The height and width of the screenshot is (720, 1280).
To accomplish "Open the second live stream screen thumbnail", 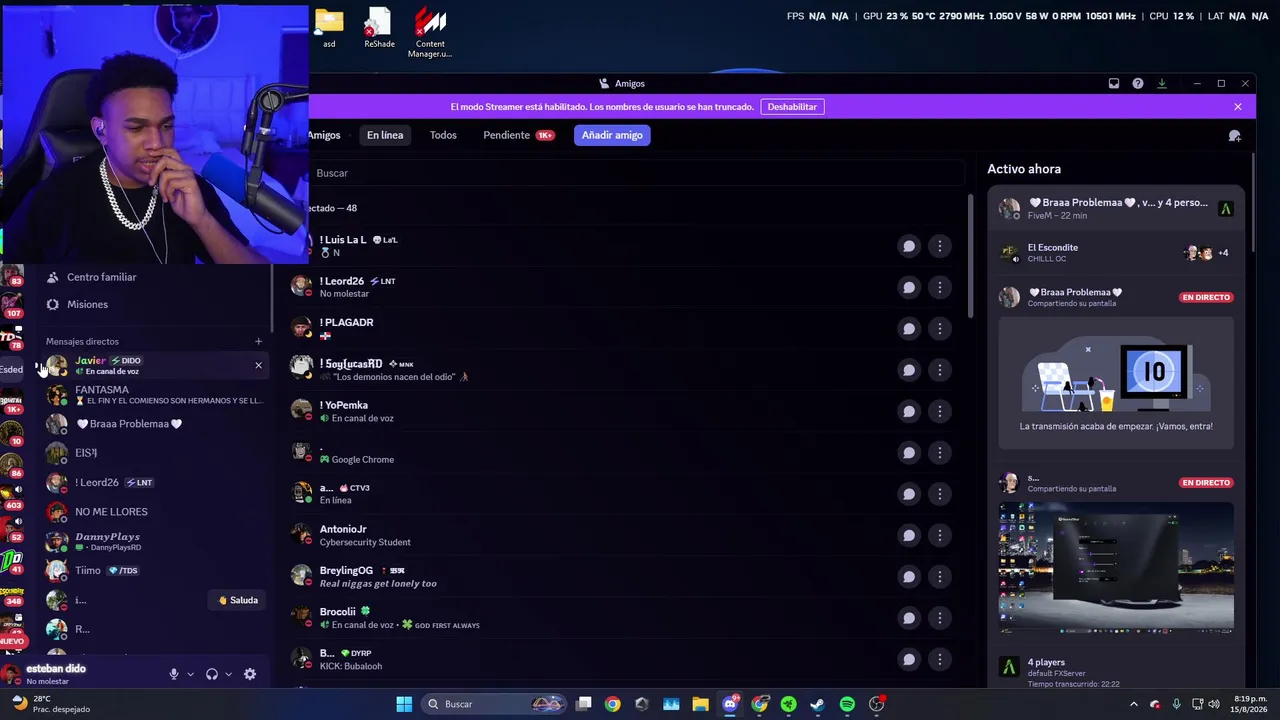I will (1116, 567).
